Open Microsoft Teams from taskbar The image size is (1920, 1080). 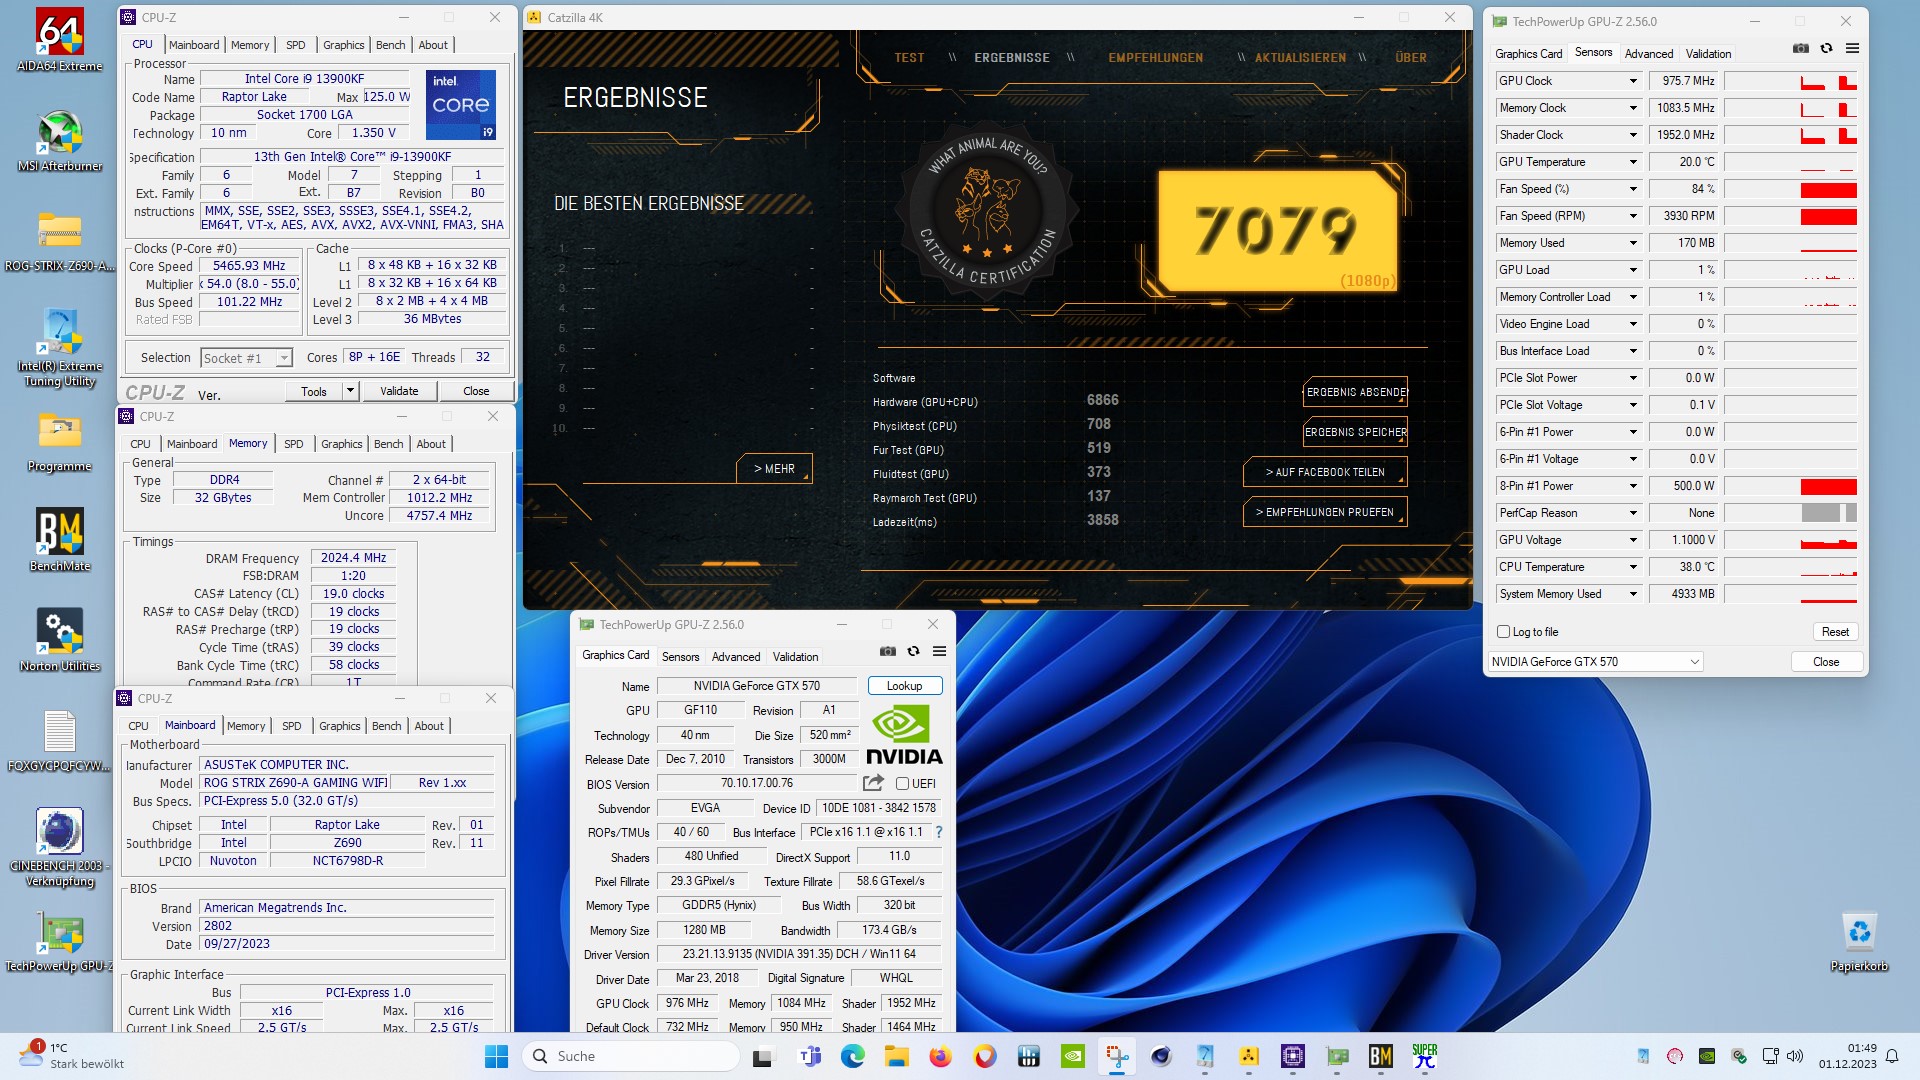(809, 1056)
